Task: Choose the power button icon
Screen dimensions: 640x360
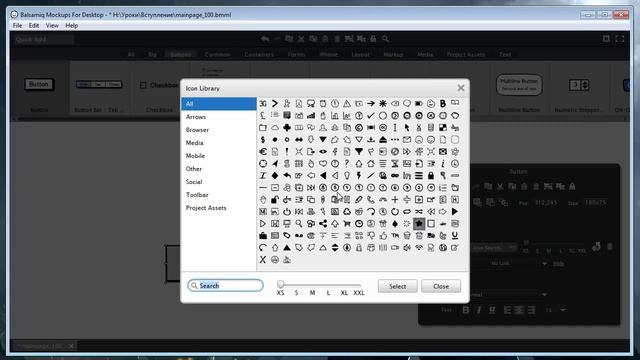Action: tap(287, 212)
